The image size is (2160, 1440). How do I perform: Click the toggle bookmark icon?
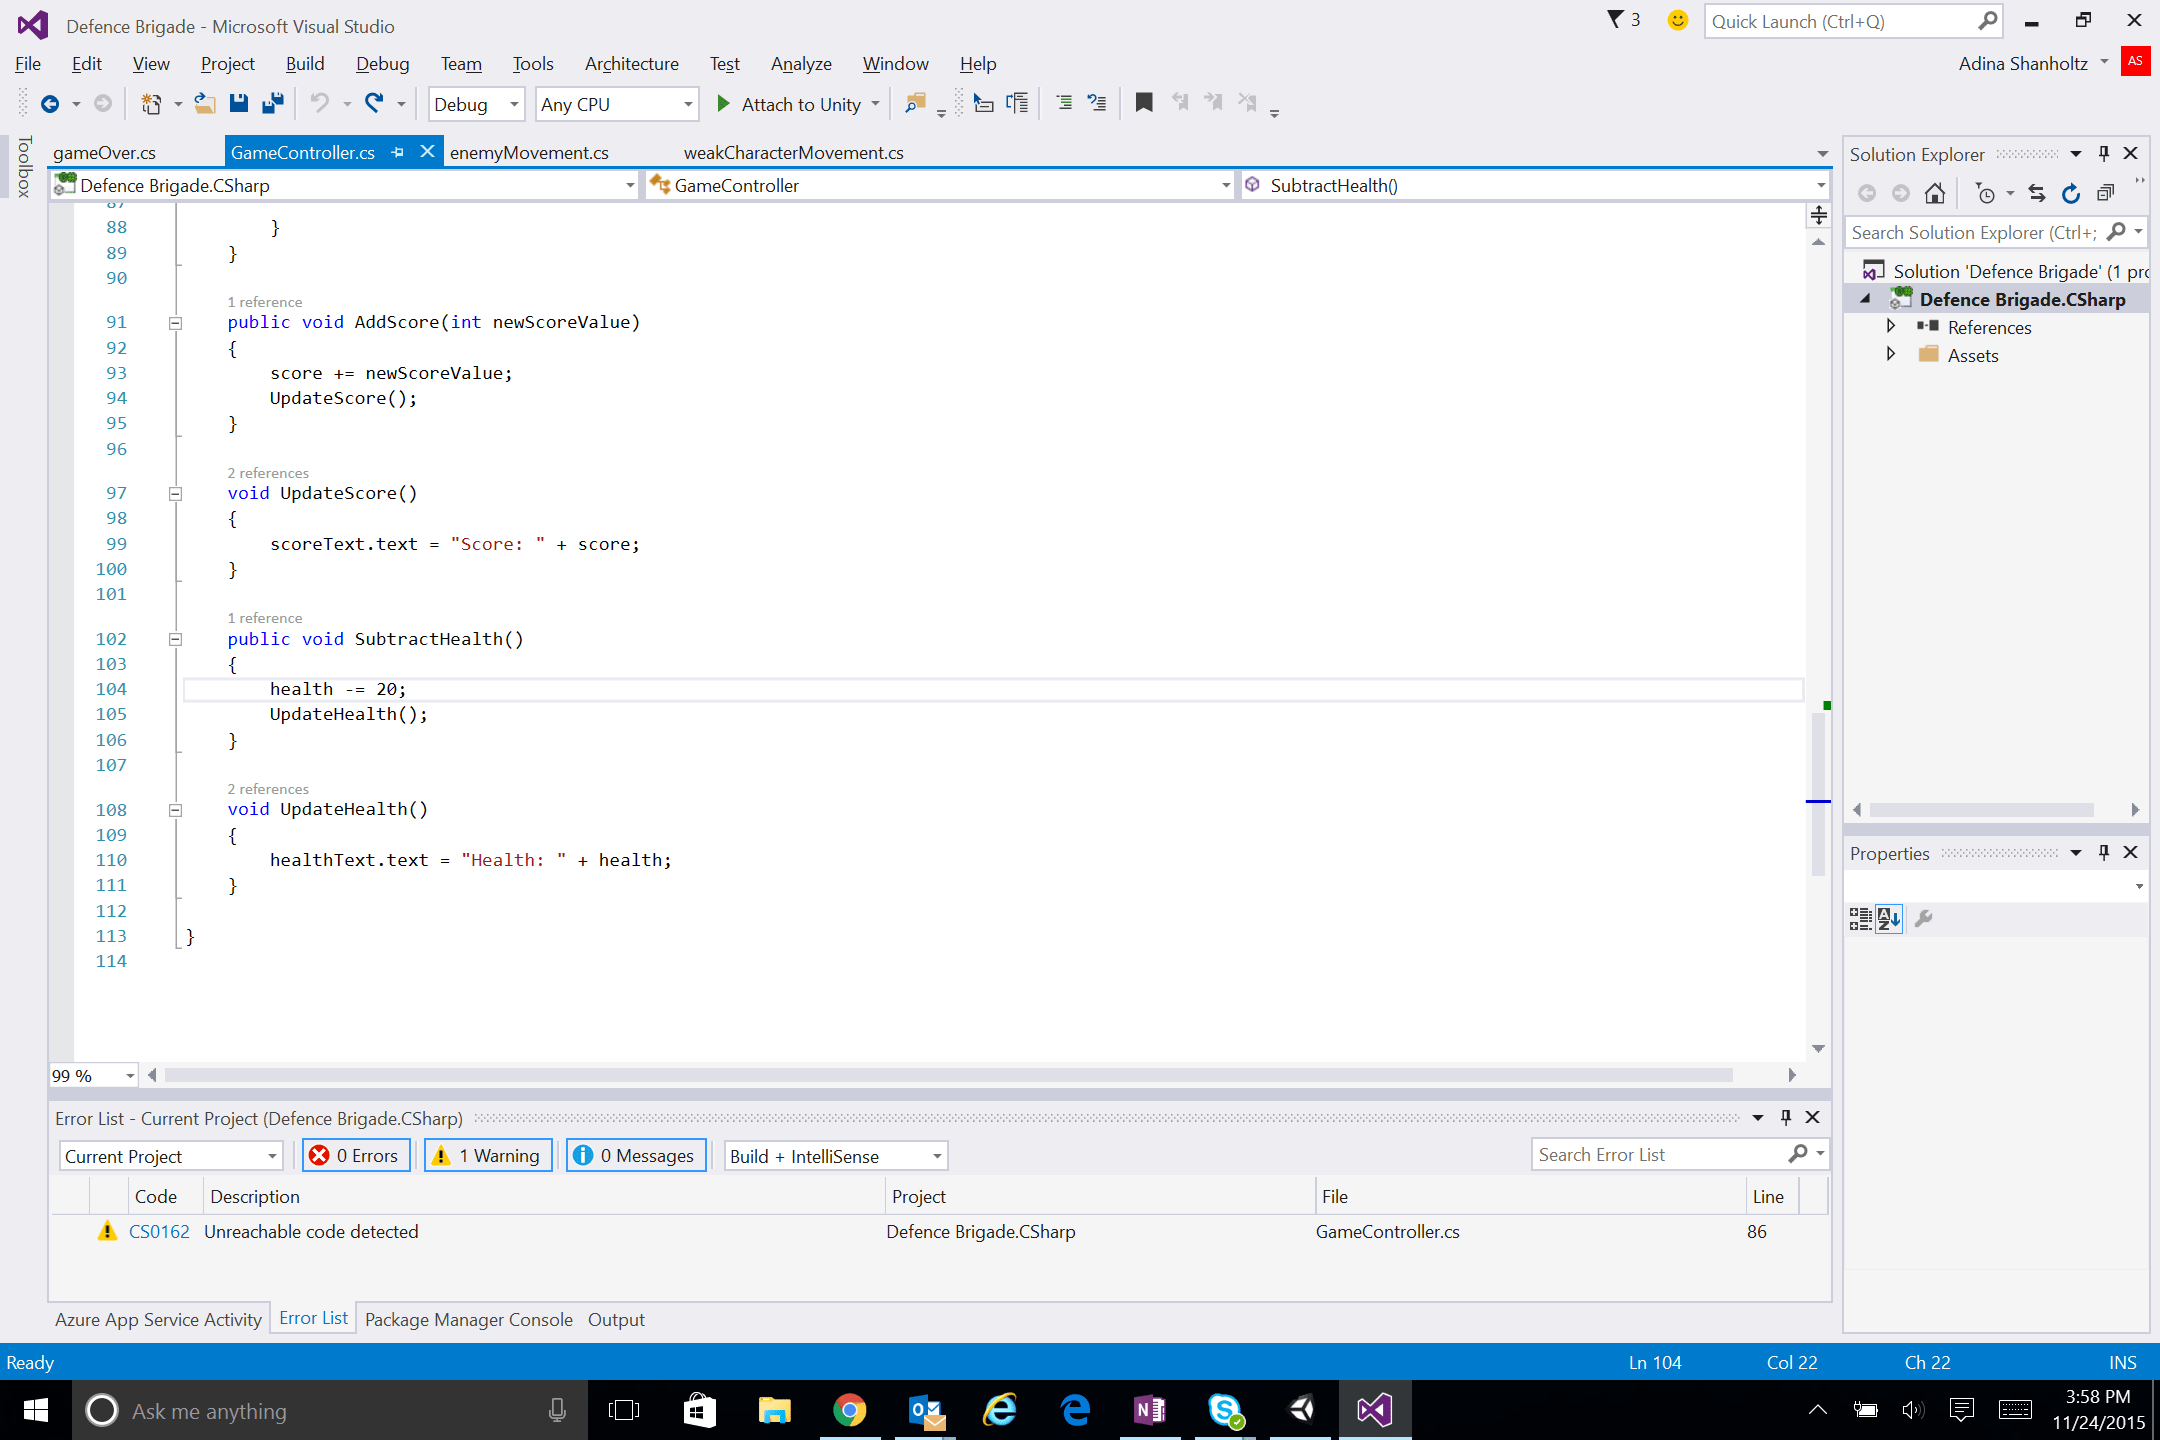pos(1144,103)
